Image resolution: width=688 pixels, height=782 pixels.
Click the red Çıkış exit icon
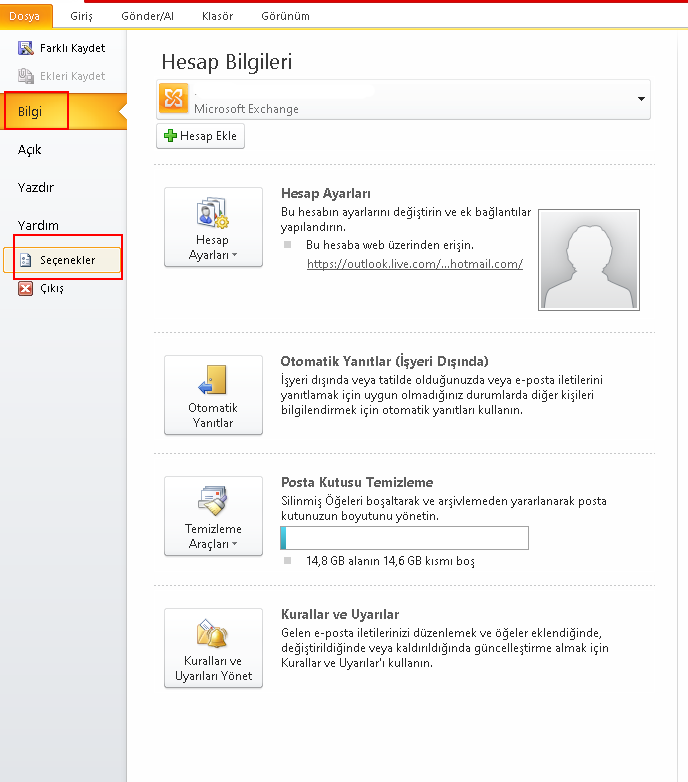point(25,289)
